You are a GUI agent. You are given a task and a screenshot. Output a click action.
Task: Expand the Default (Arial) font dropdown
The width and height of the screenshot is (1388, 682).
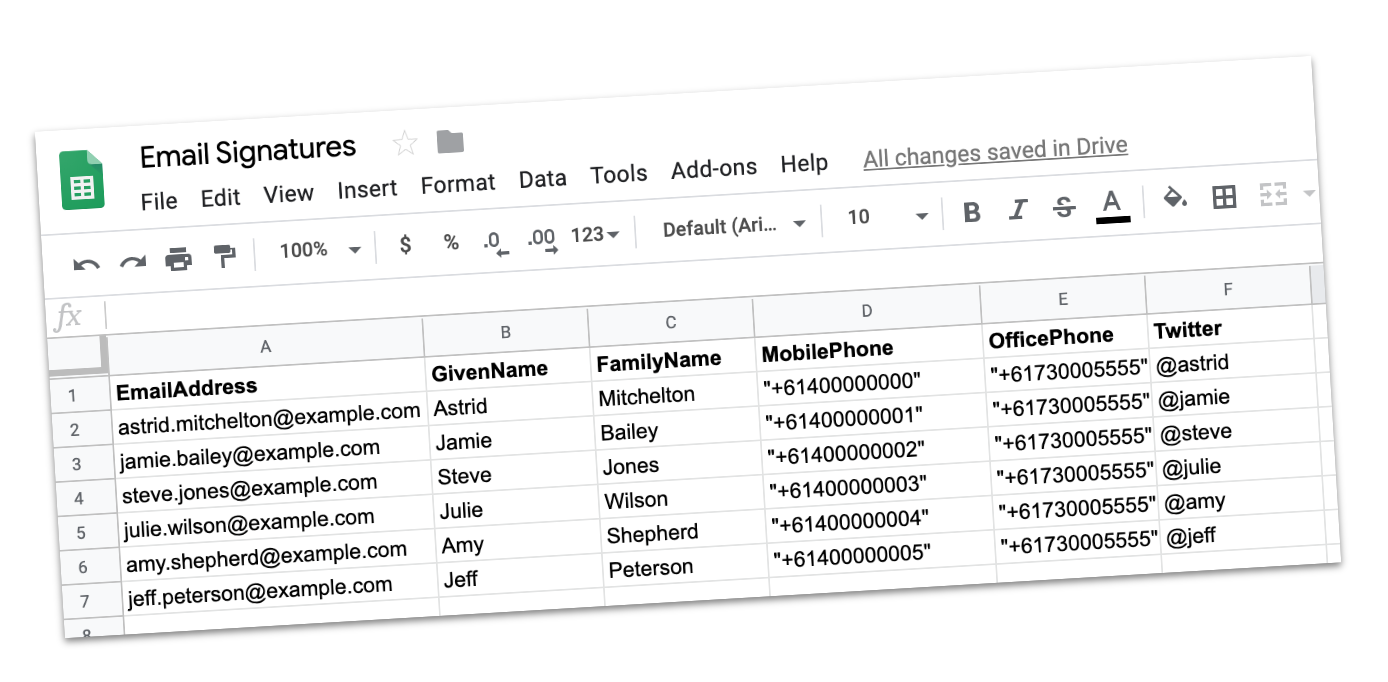point(734,226)
